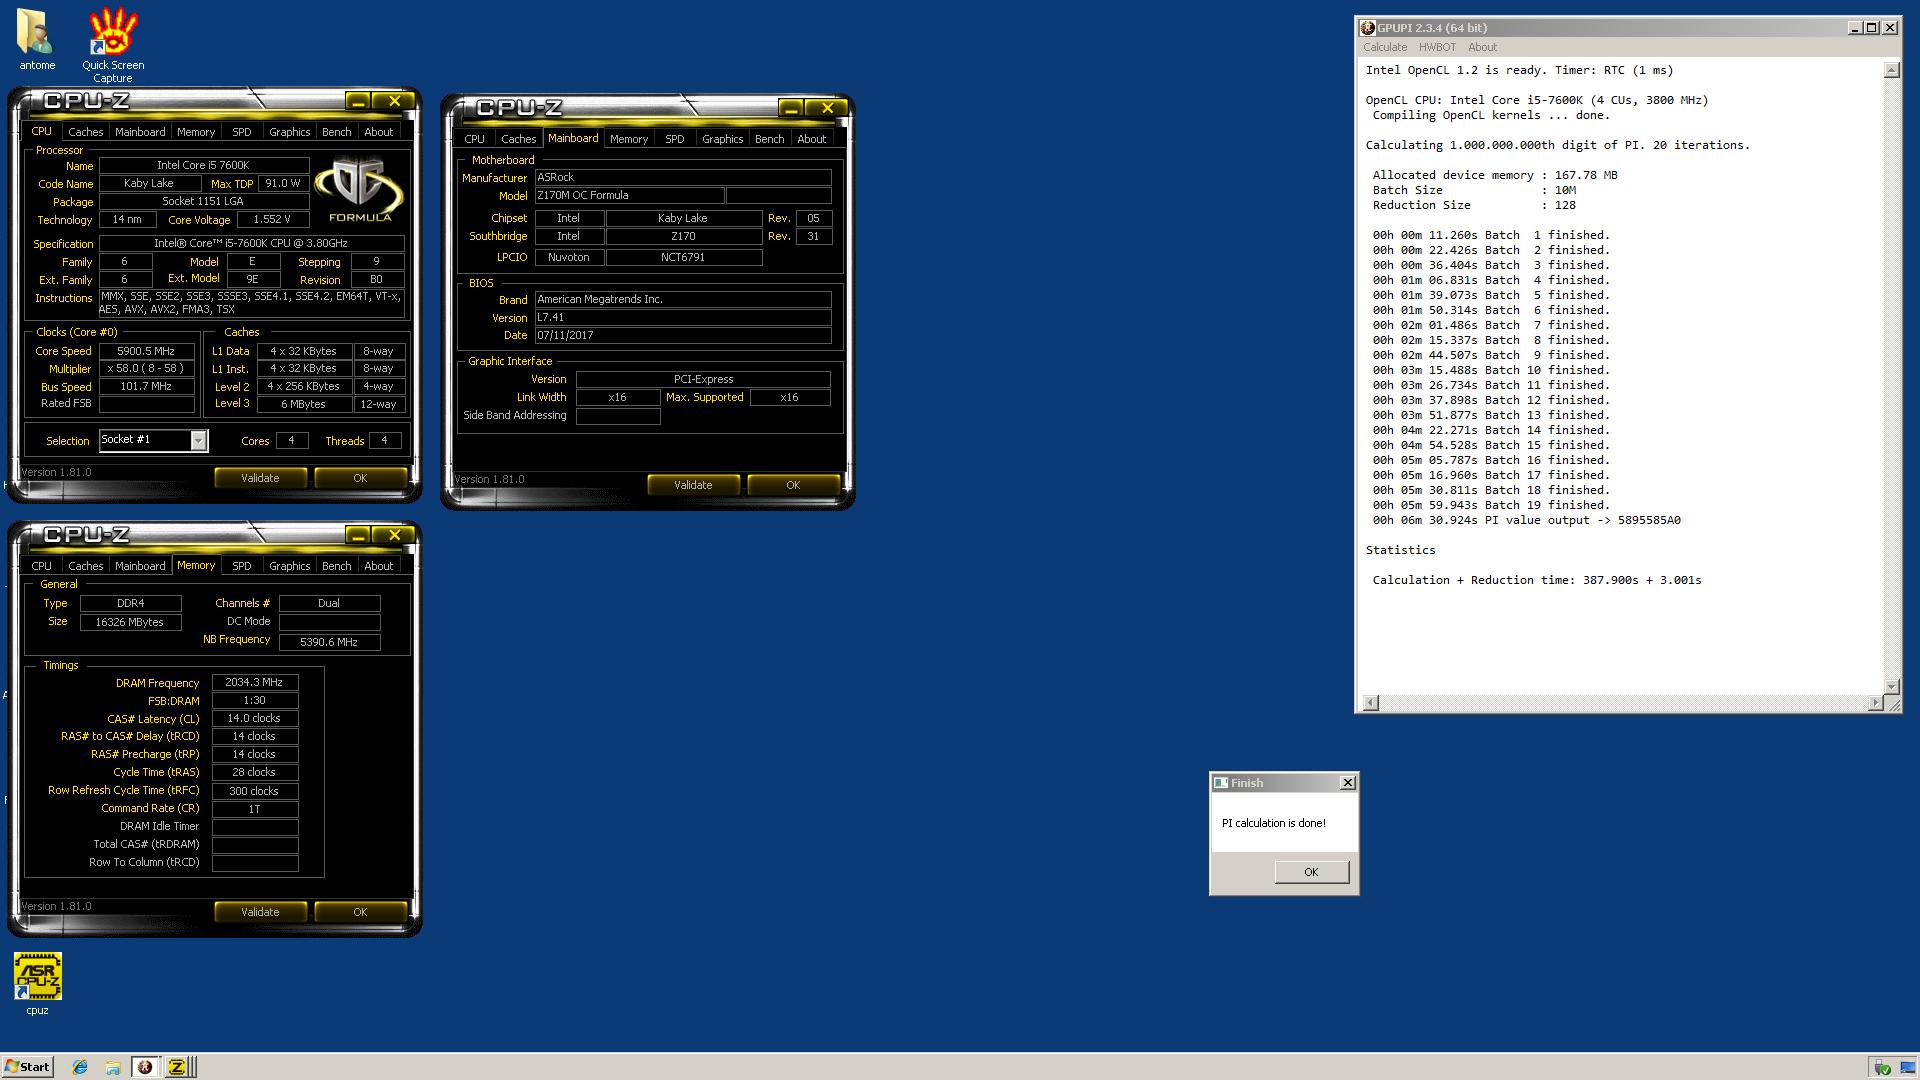
Task: Activate the GPUPI taskbar button
Action: pos(145,1067)
